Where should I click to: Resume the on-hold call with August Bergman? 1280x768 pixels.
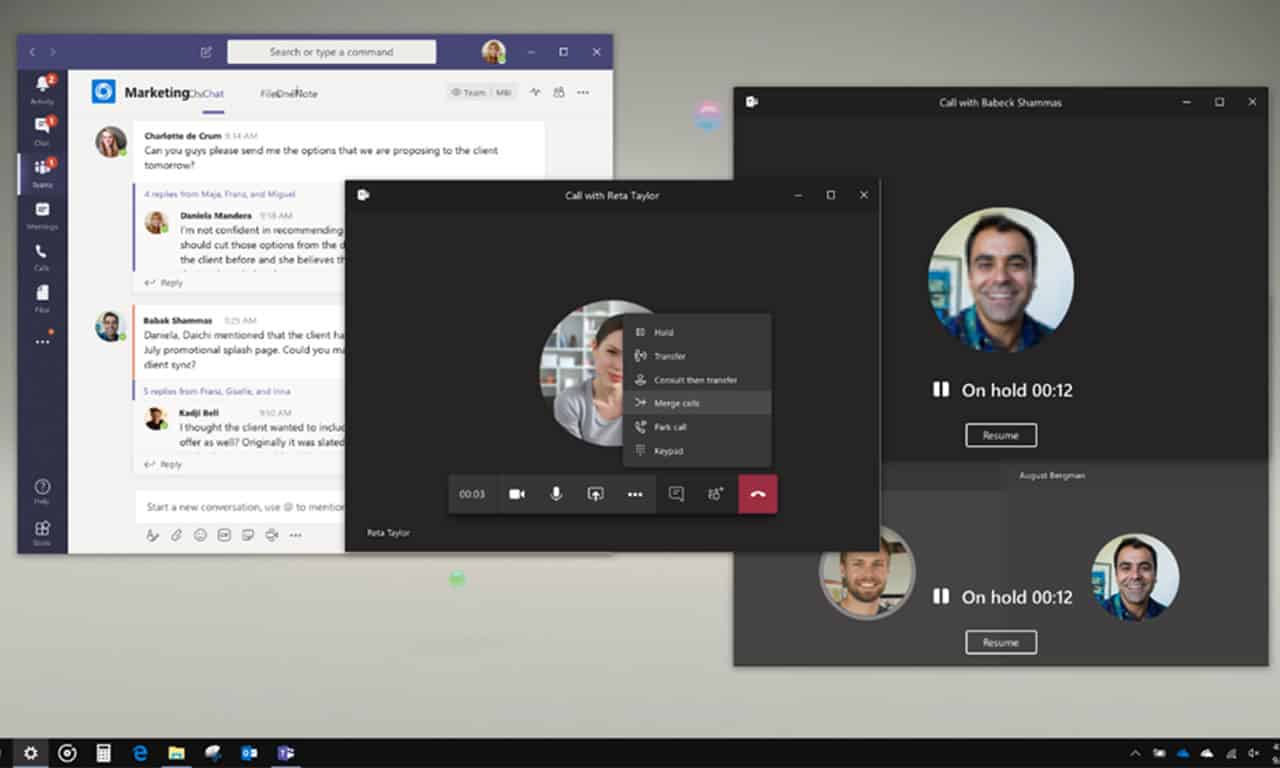click(1001, 642)
